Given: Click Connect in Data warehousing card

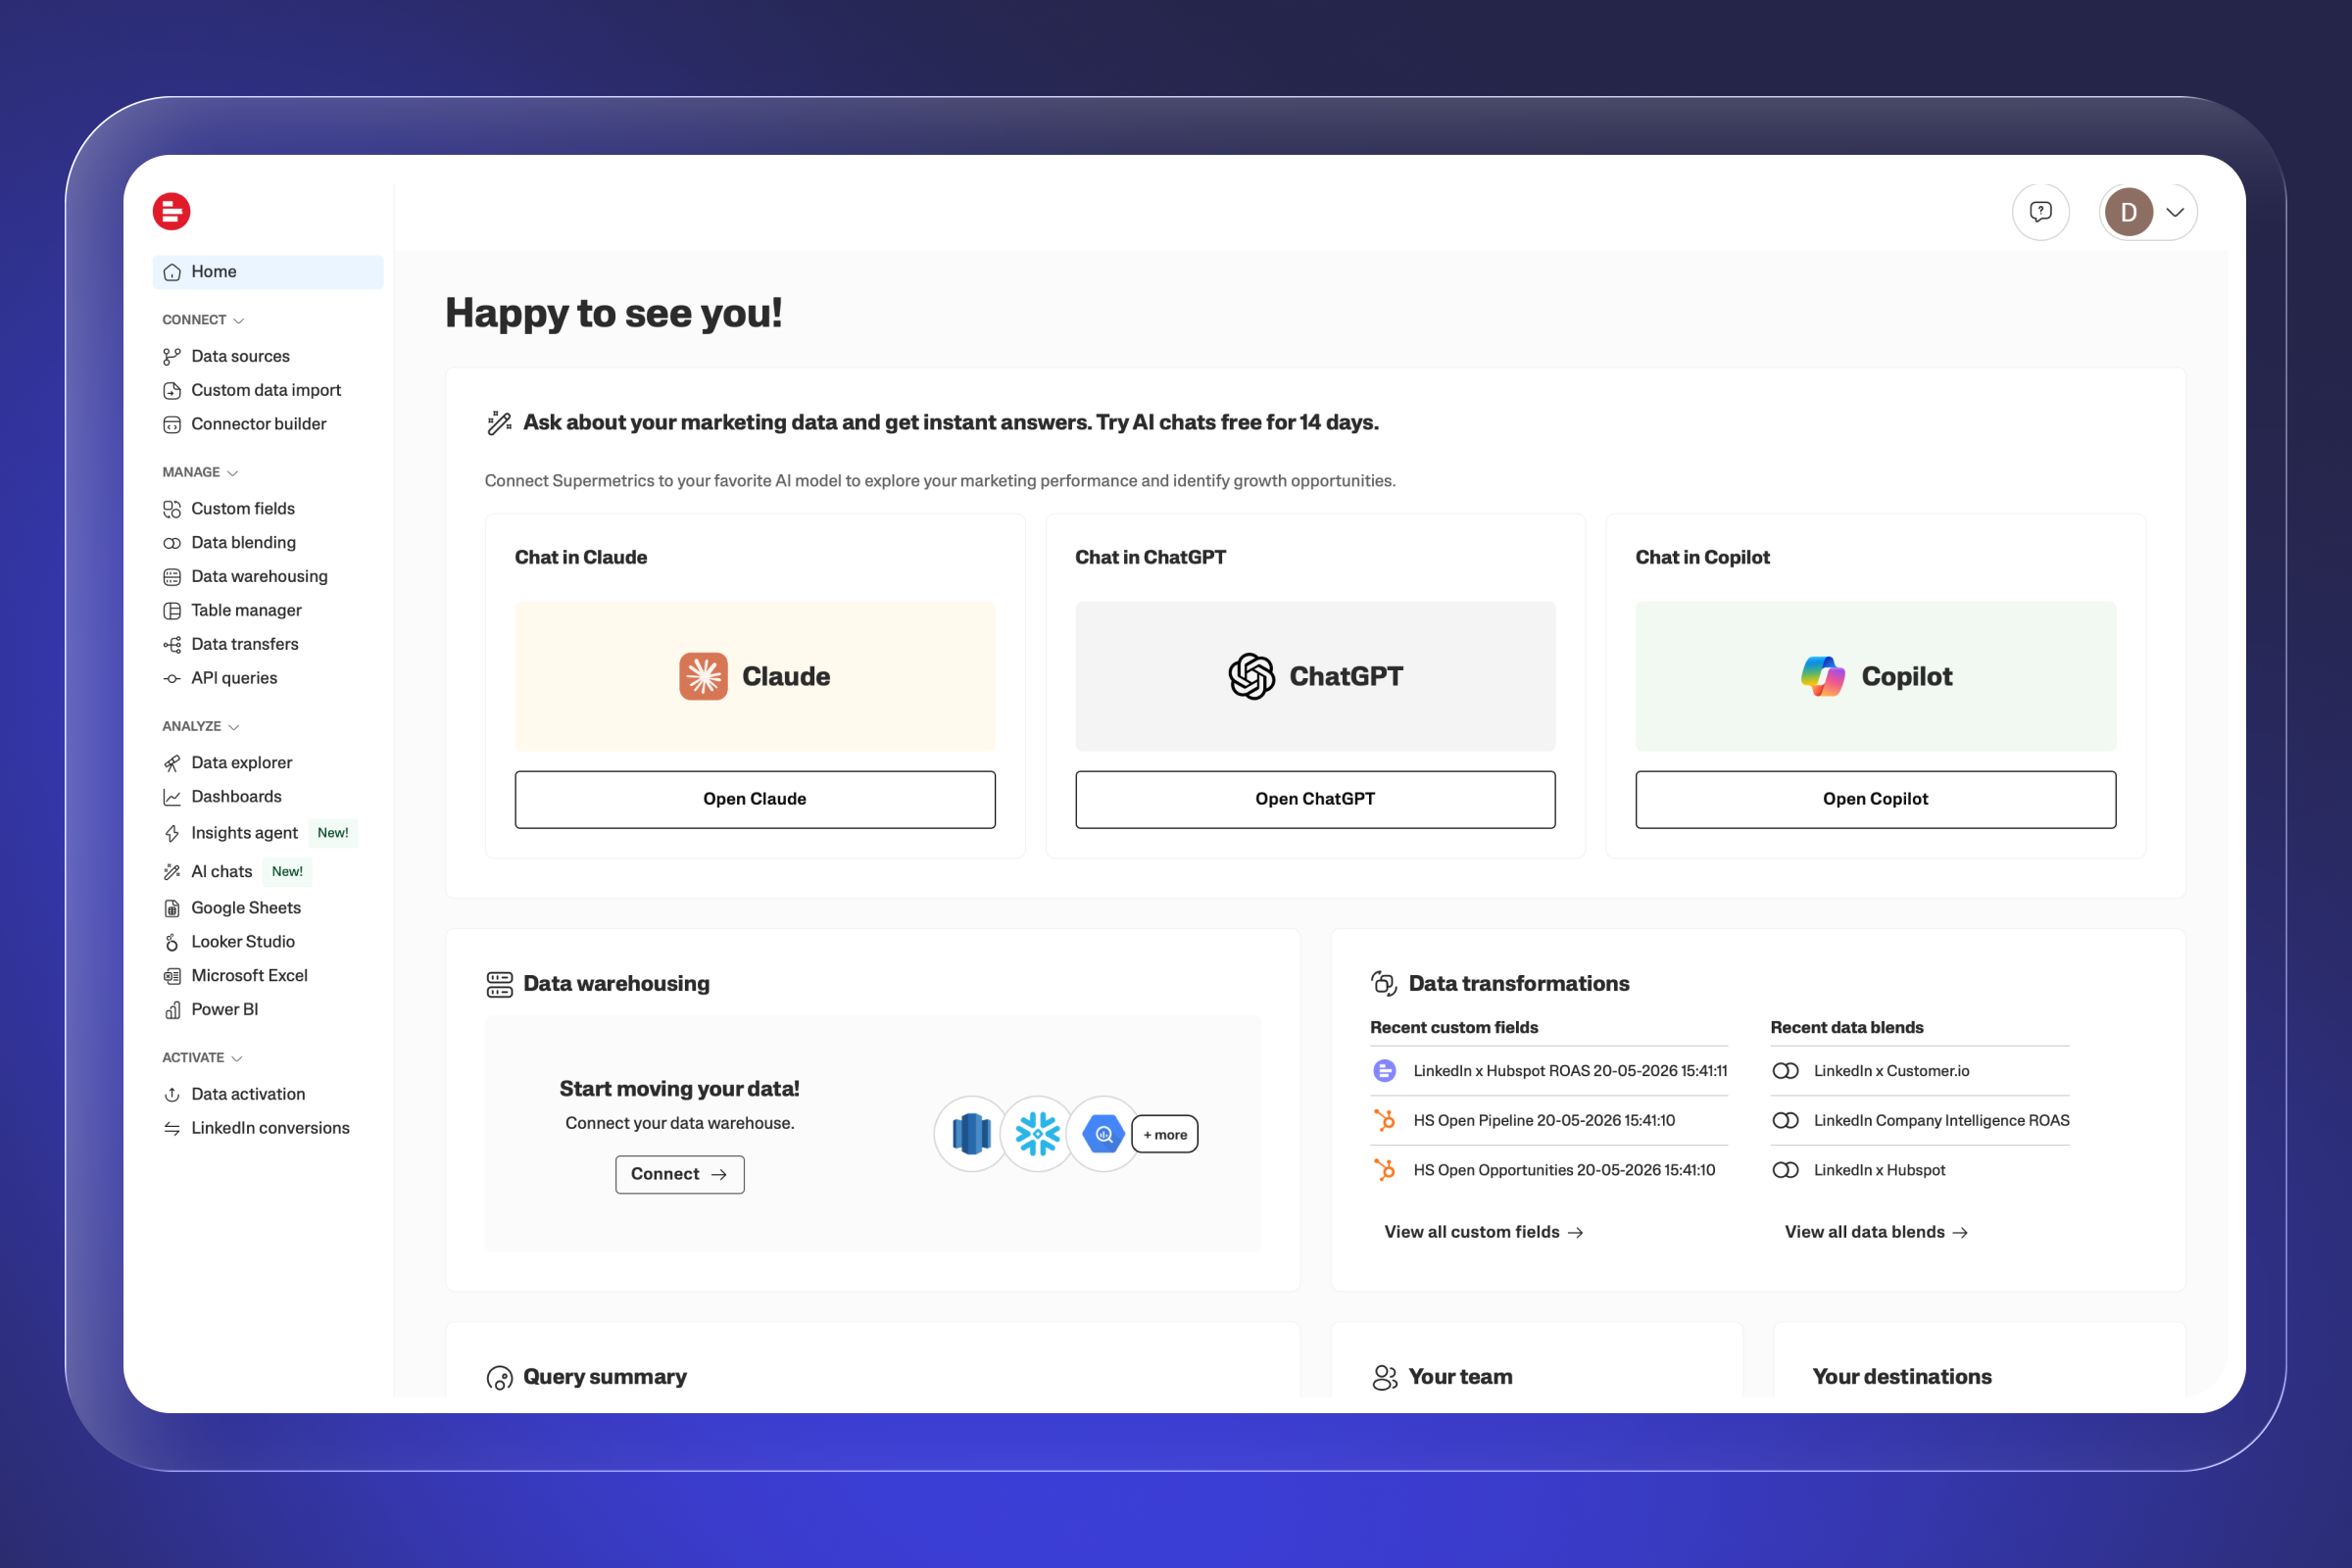Looking at the screenshot, I should click(680, 1175).
